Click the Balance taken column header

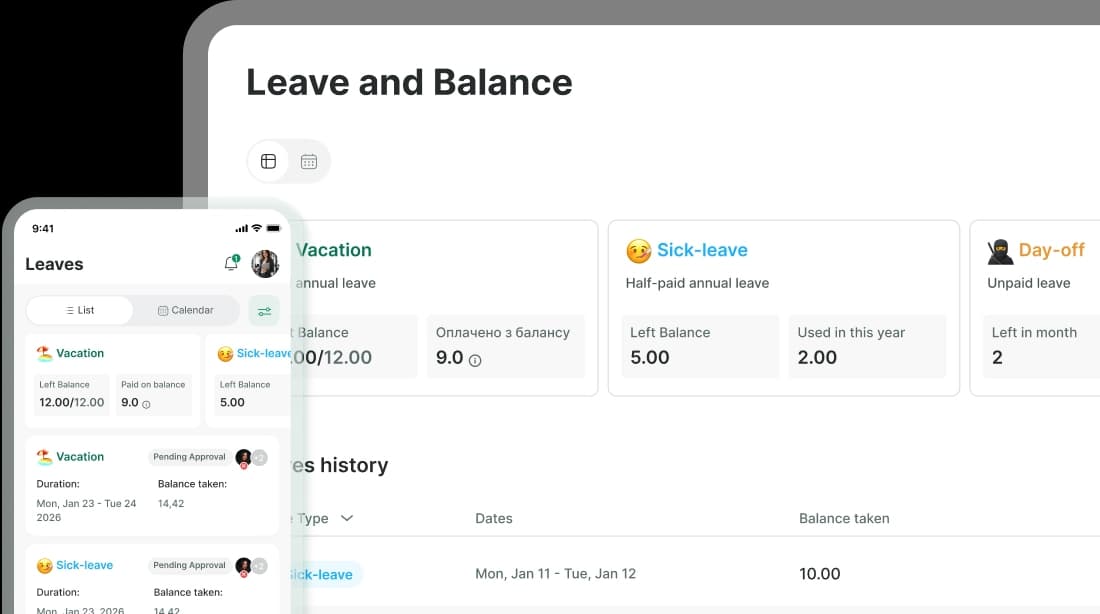pos(844,519)
